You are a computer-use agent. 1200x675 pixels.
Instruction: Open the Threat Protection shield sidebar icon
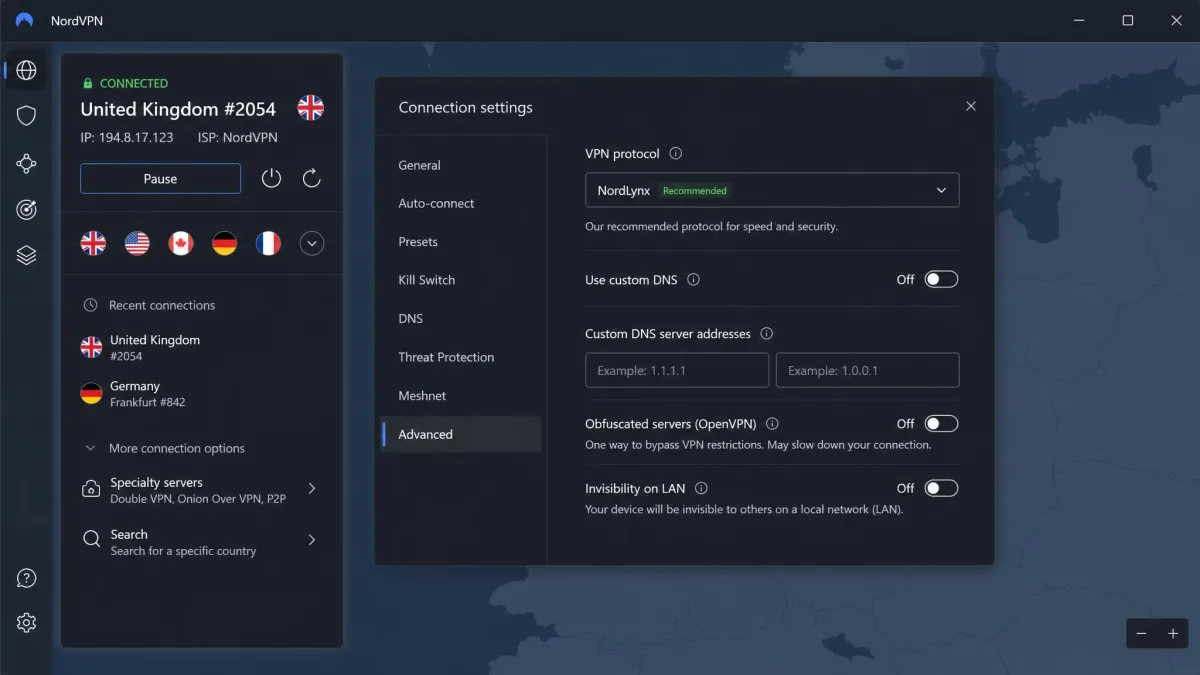tap(27, 116)
